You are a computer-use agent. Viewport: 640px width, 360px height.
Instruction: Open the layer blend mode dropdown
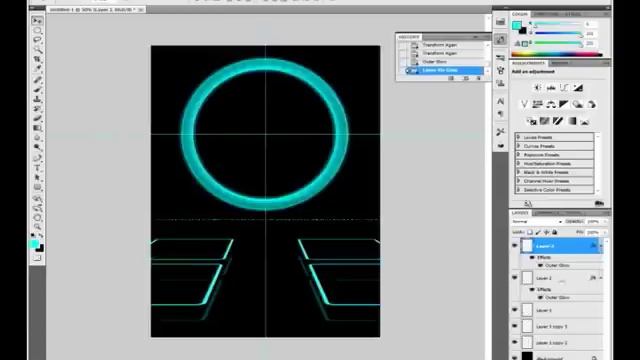coord(537,222)
